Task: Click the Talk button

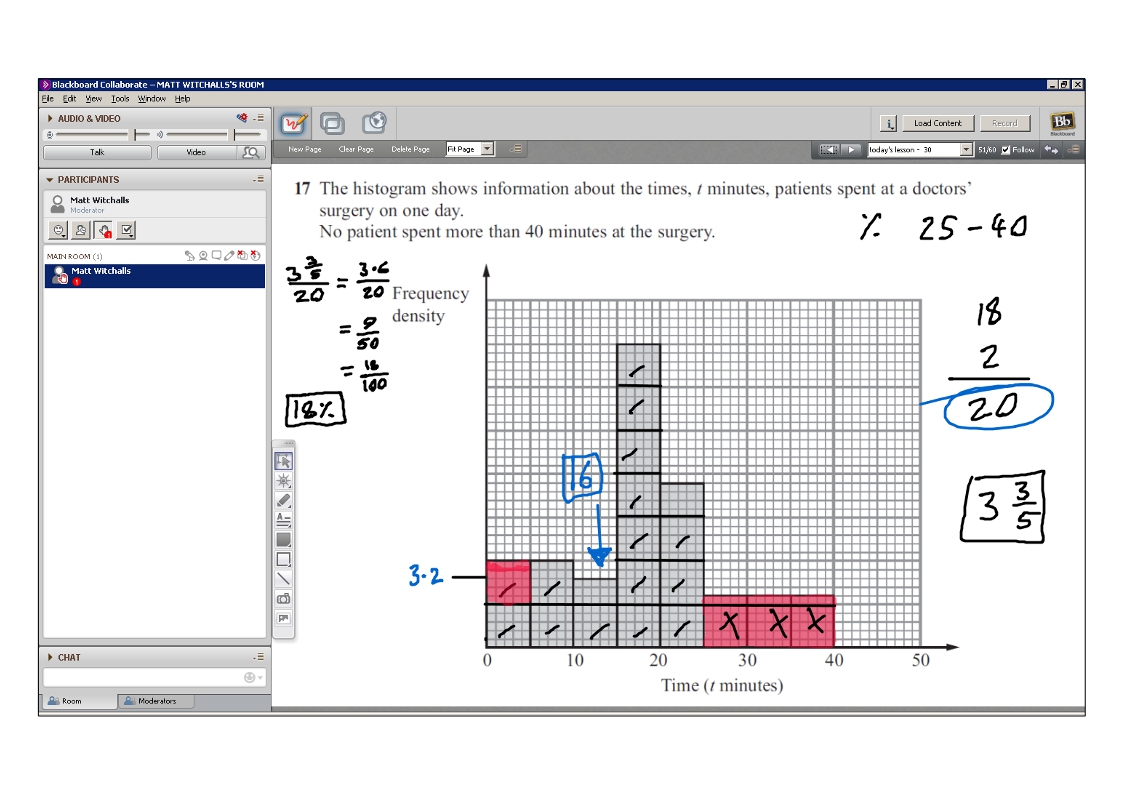Action: [97, 152]
